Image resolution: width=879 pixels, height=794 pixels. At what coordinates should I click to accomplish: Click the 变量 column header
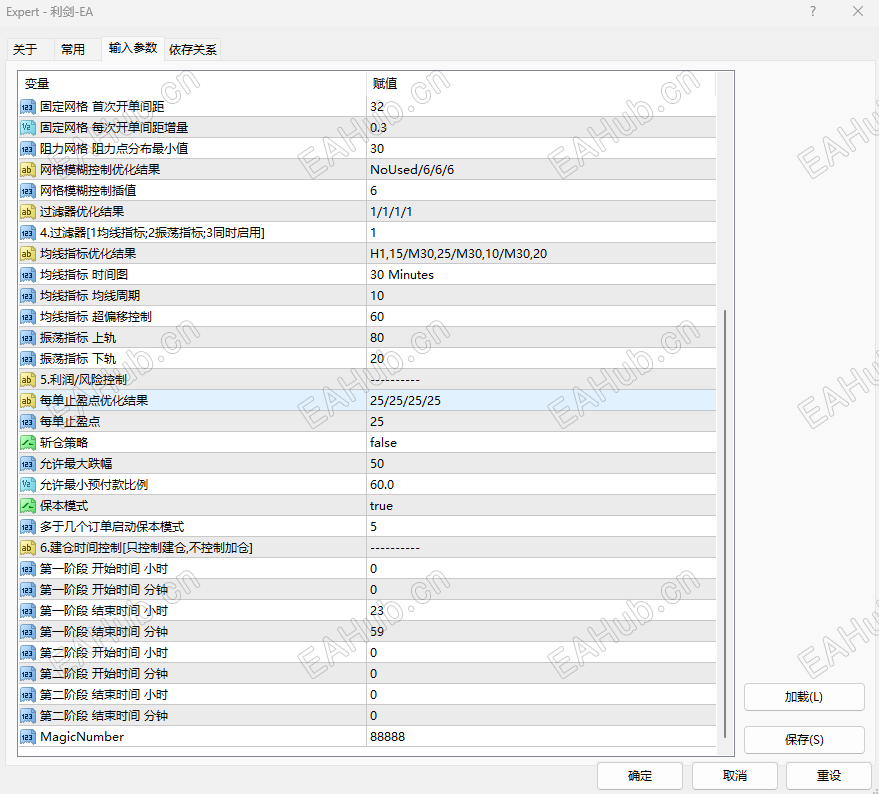(x=192, y=84)
